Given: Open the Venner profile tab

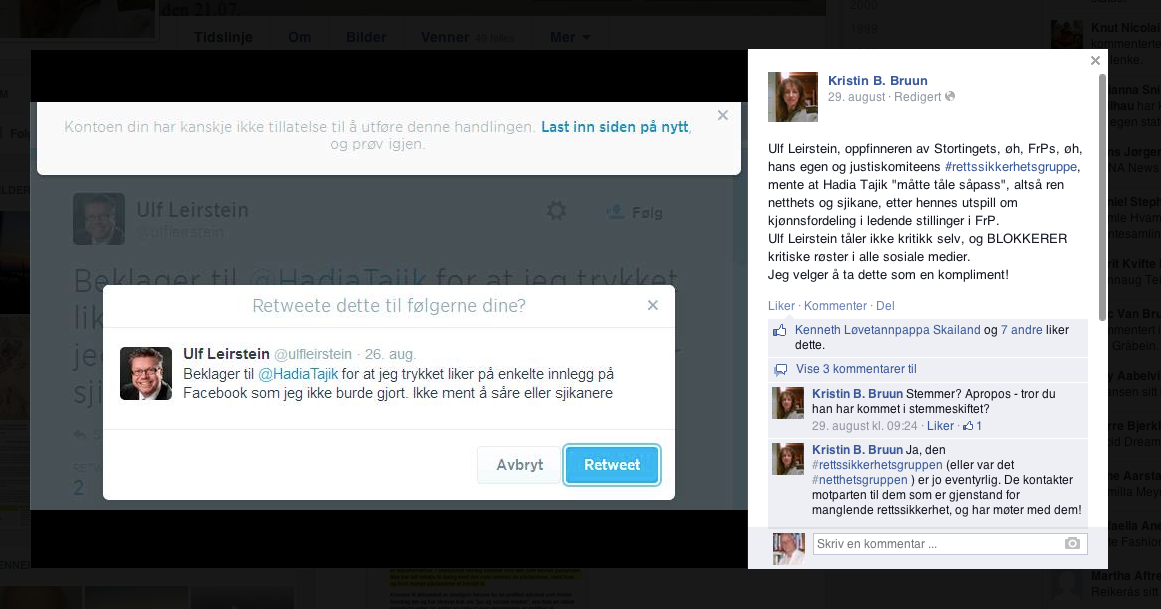Looking at the screenshot, I should 445,37.
